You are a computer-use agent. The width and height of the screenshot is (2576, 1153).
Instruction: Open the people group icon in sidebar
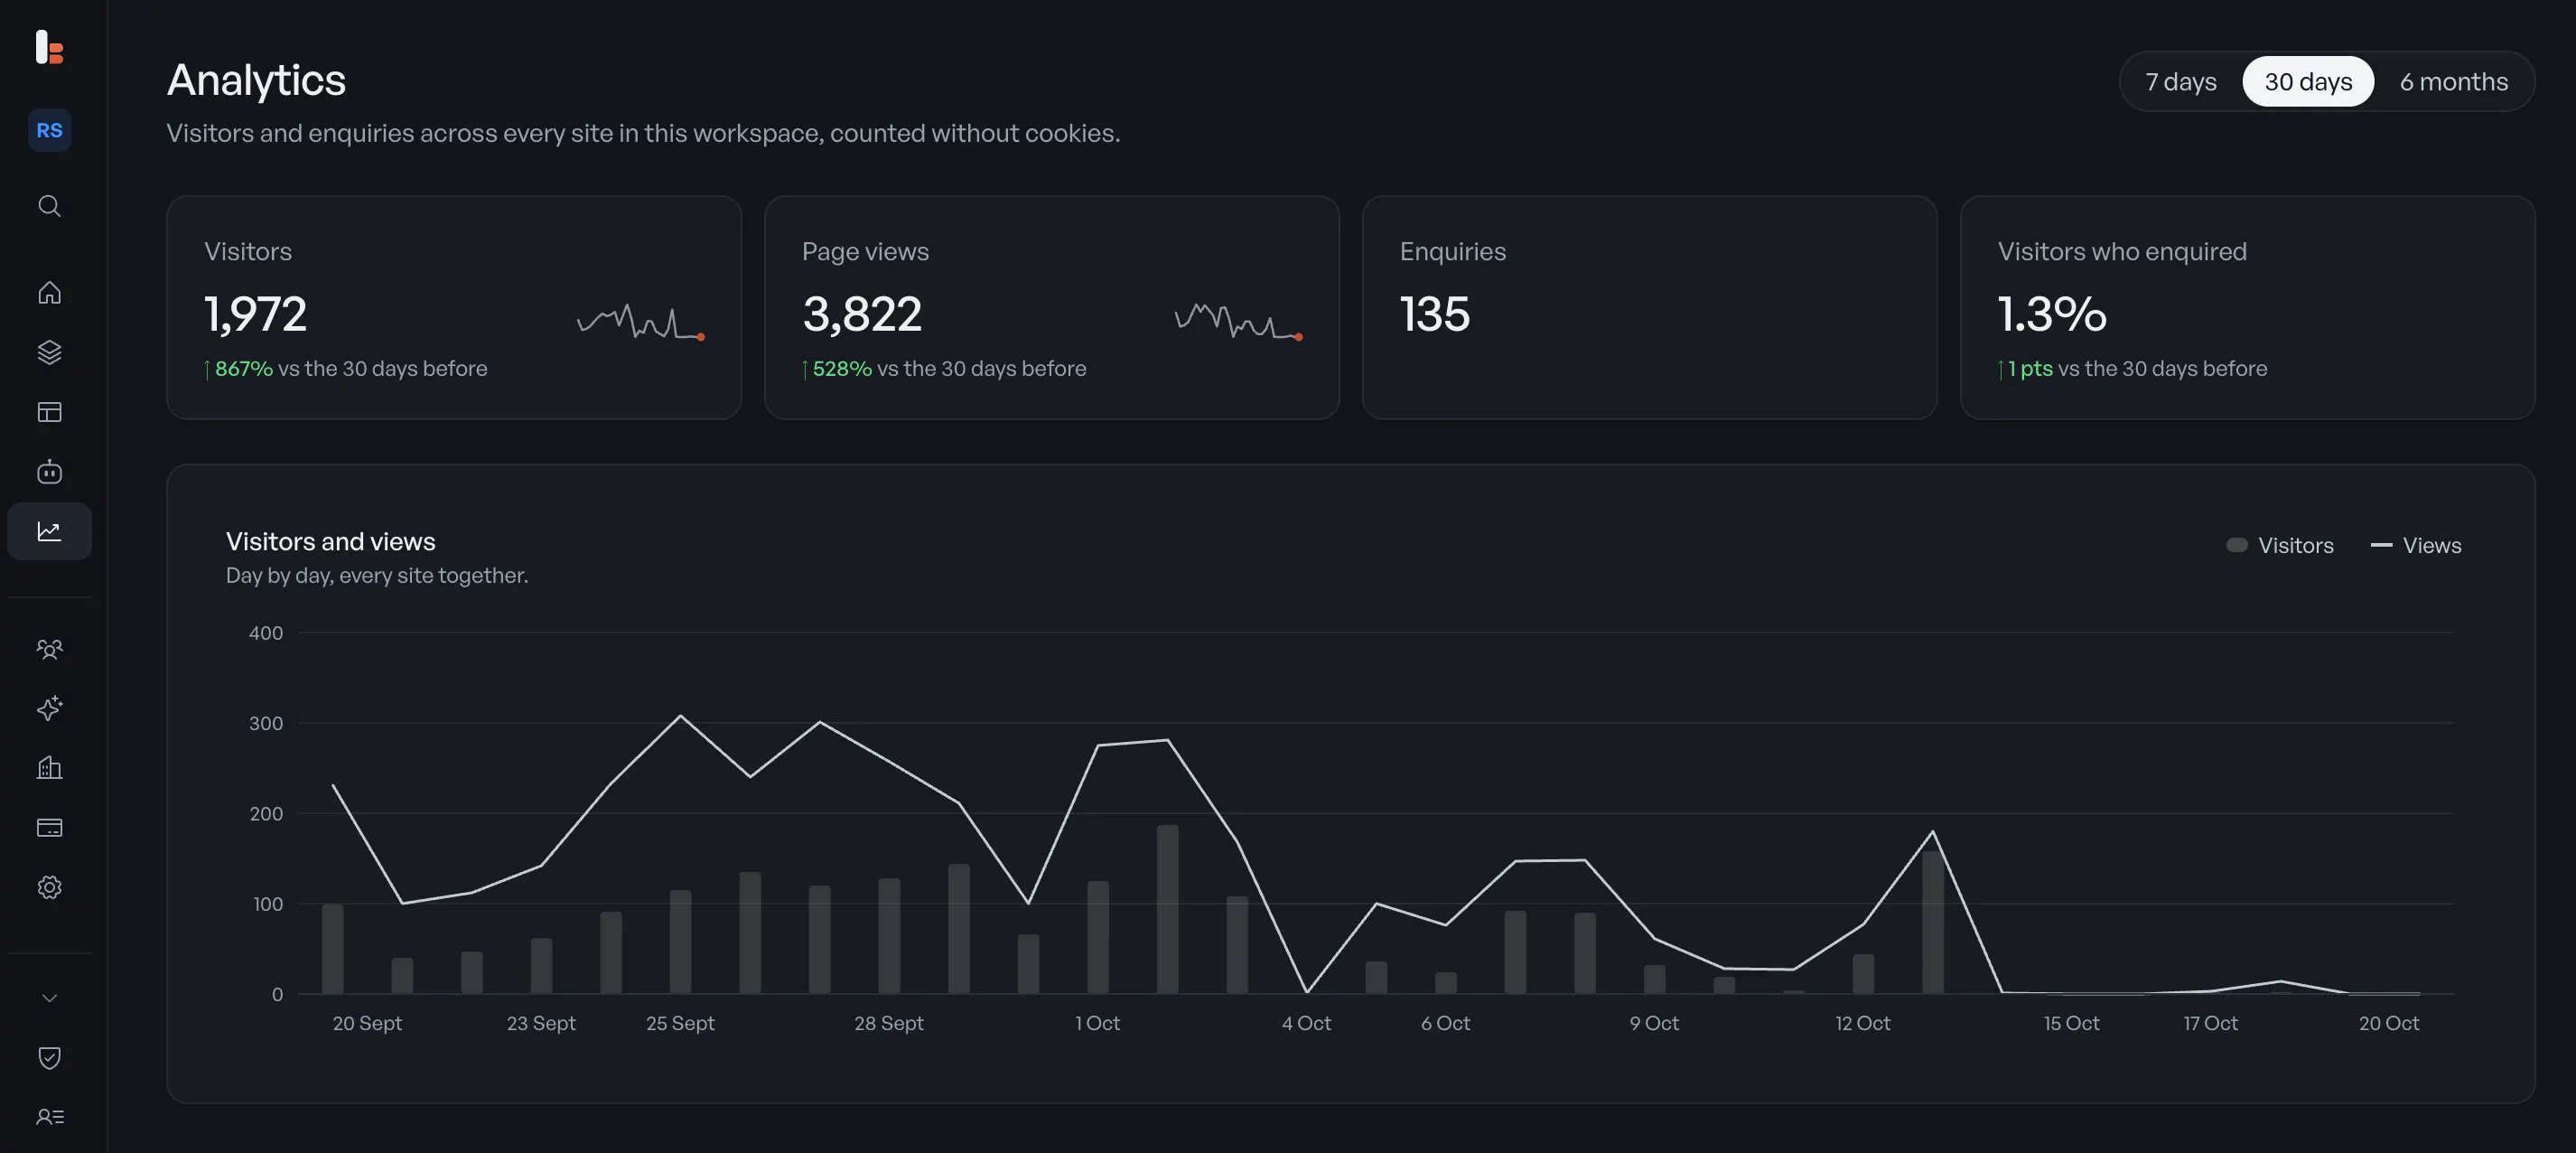point(49,649)
